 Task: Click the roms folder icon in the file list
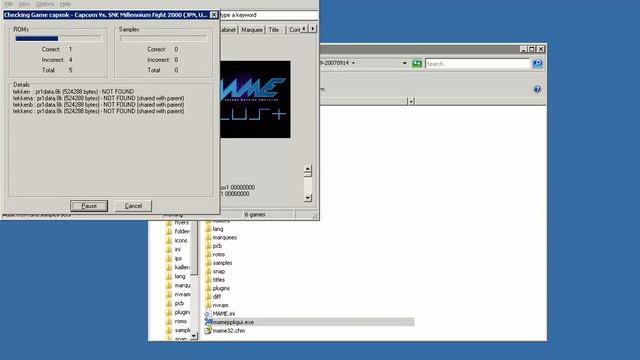[209, 254]
